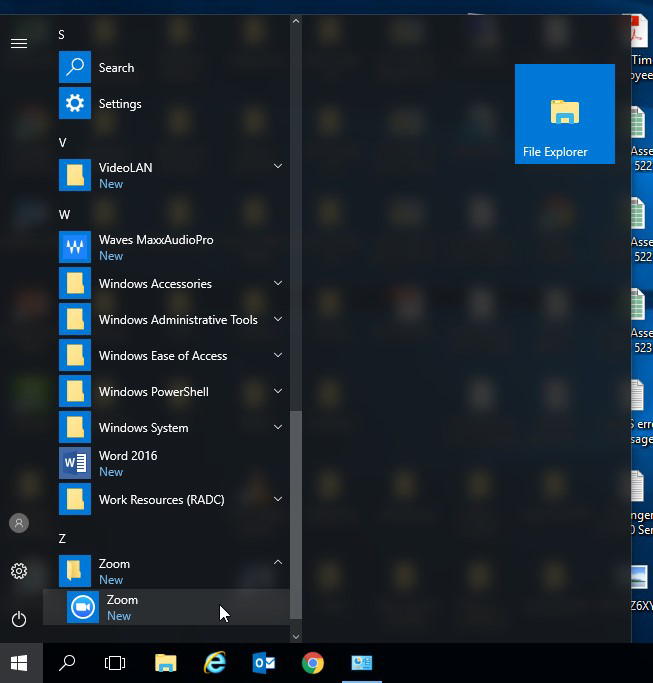Click the letter W group header
The height and width of the screenshot is (683, 653).
64,215
